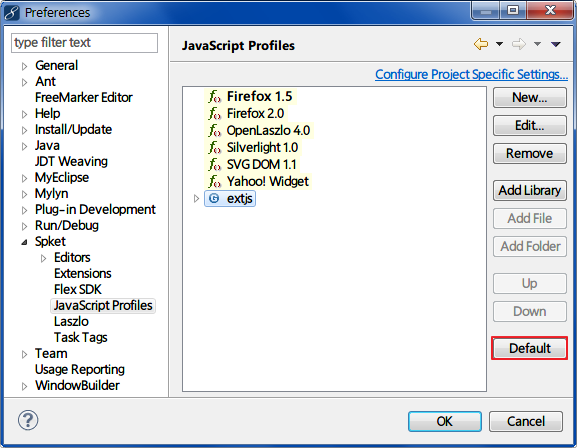
Task: Open the preferences page view menu arrow
Action: tap(556, 45)
